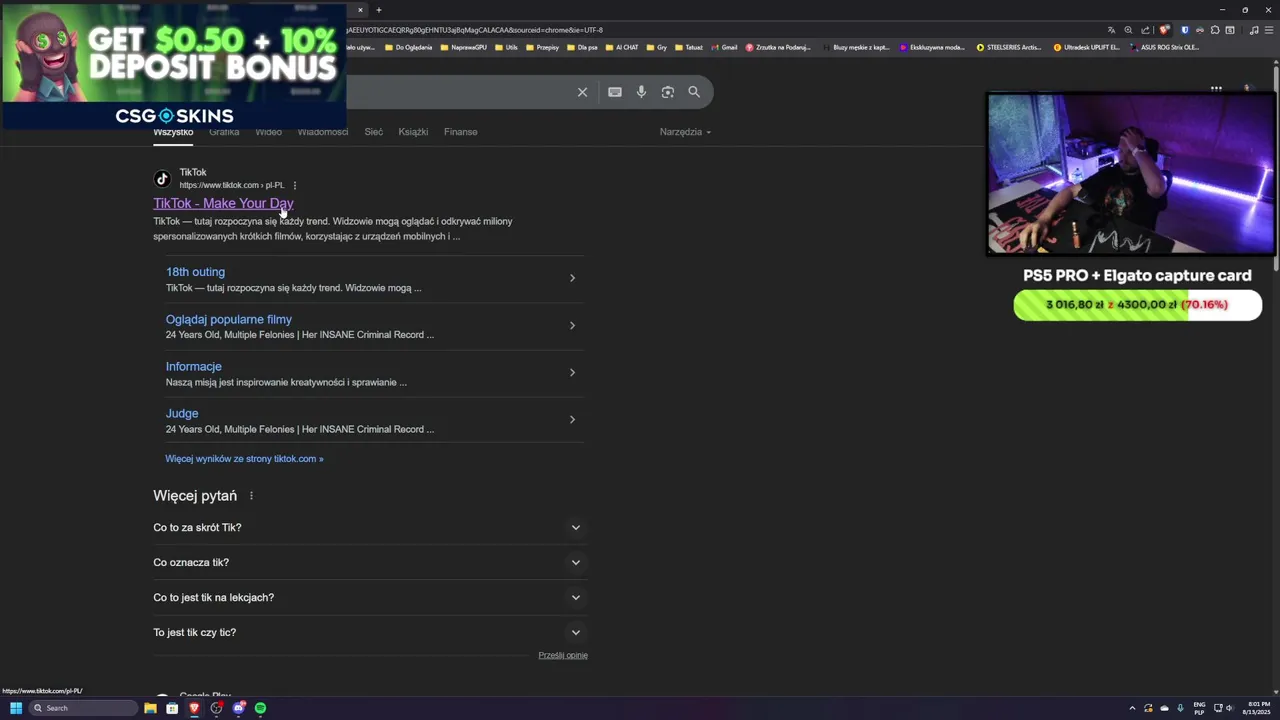The image size is (1280, 720).
Task: Click the donation goal progress bar
Action: point(1138,305)
